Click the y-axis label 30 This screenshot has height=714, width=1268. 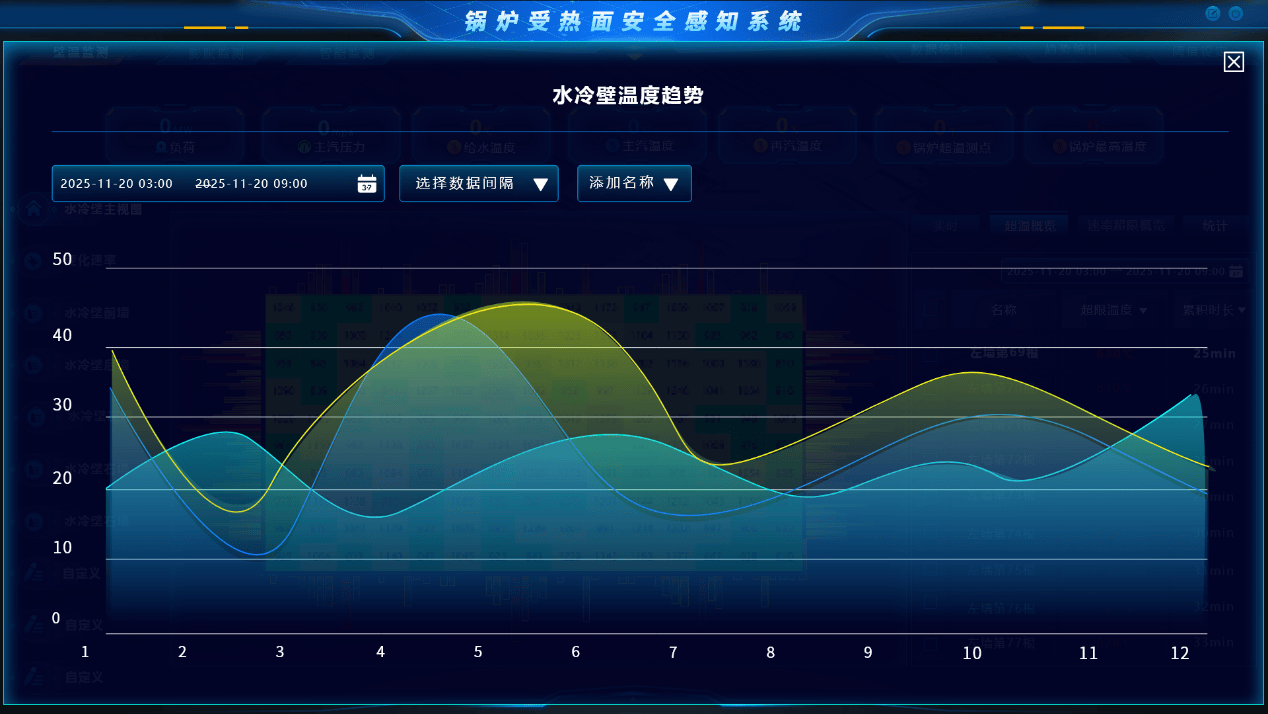pyautogui.click(x=62, y=405)
